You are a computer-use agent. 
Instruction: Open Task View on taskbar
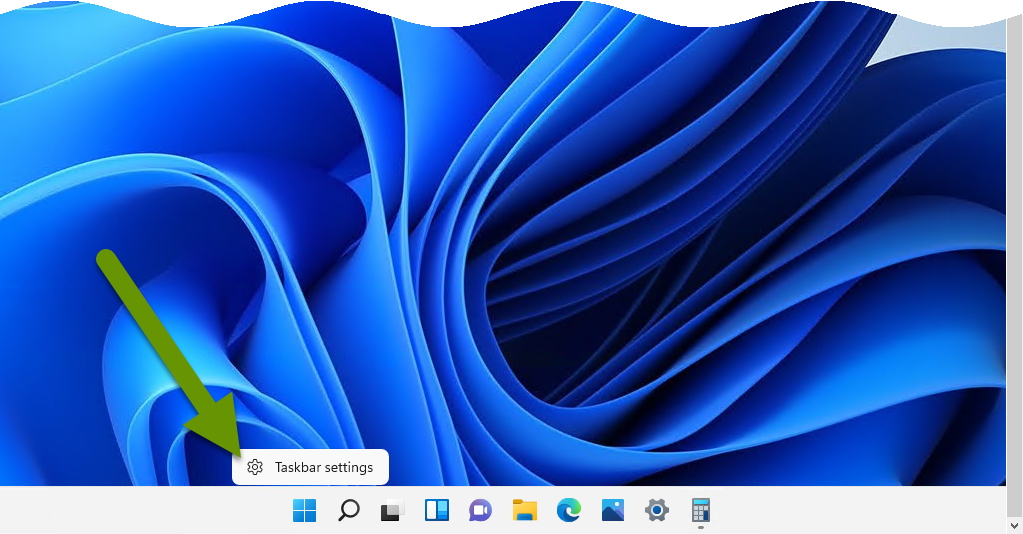392,510
